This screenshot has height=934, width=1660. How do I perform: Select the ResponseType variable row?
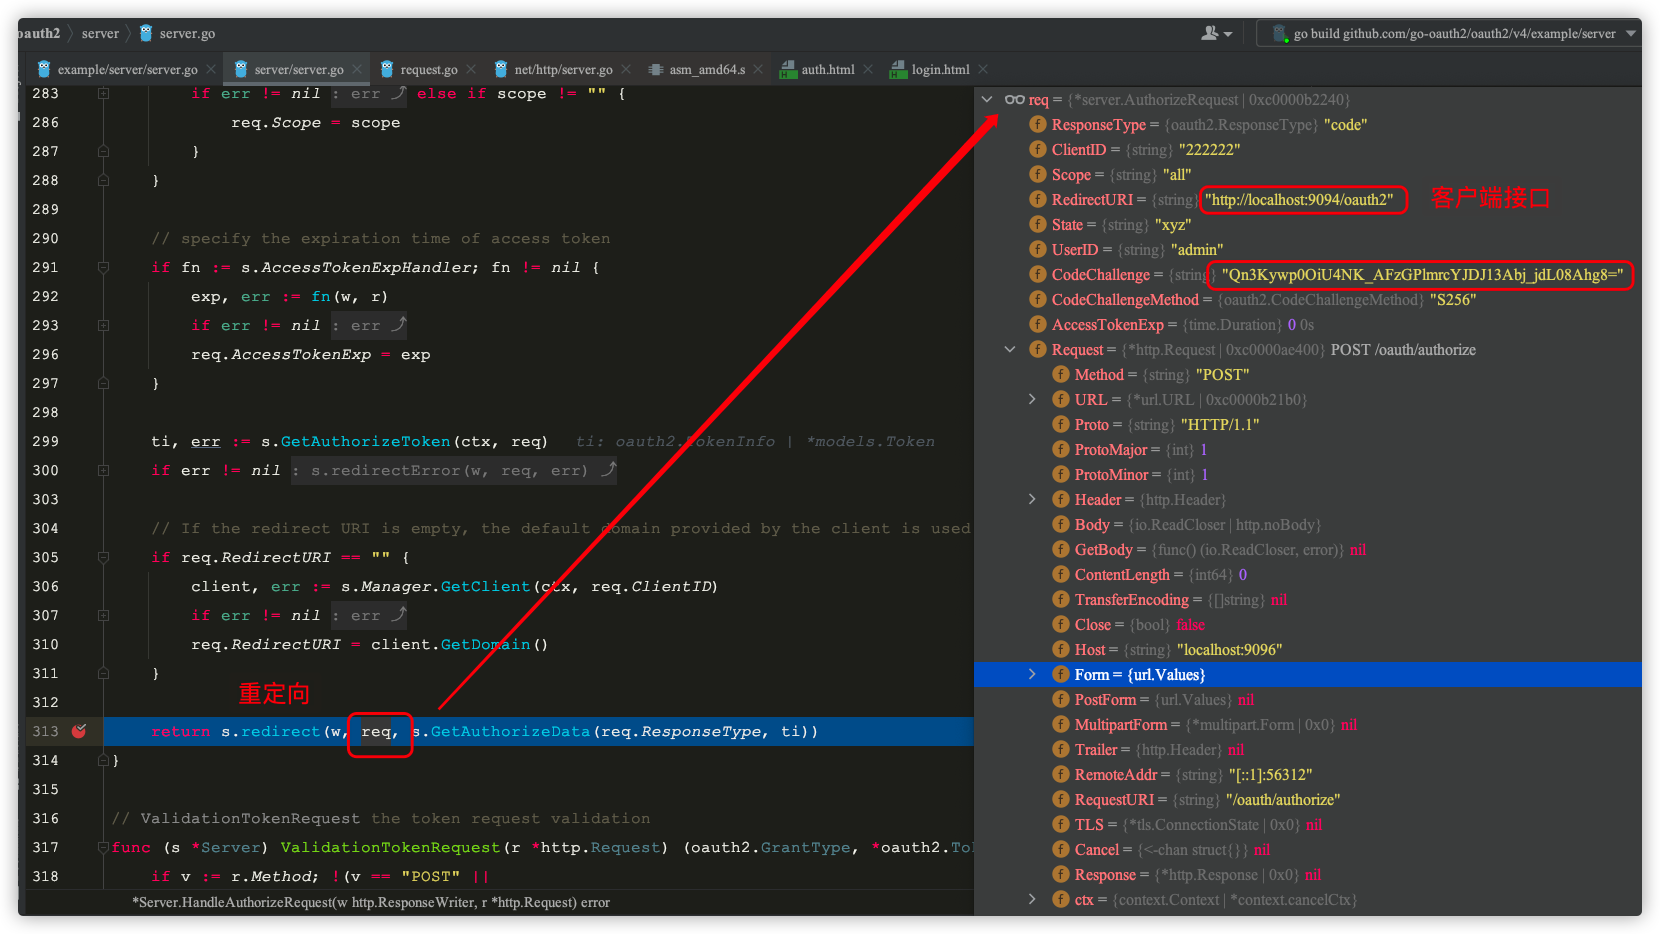point(1308,124)
